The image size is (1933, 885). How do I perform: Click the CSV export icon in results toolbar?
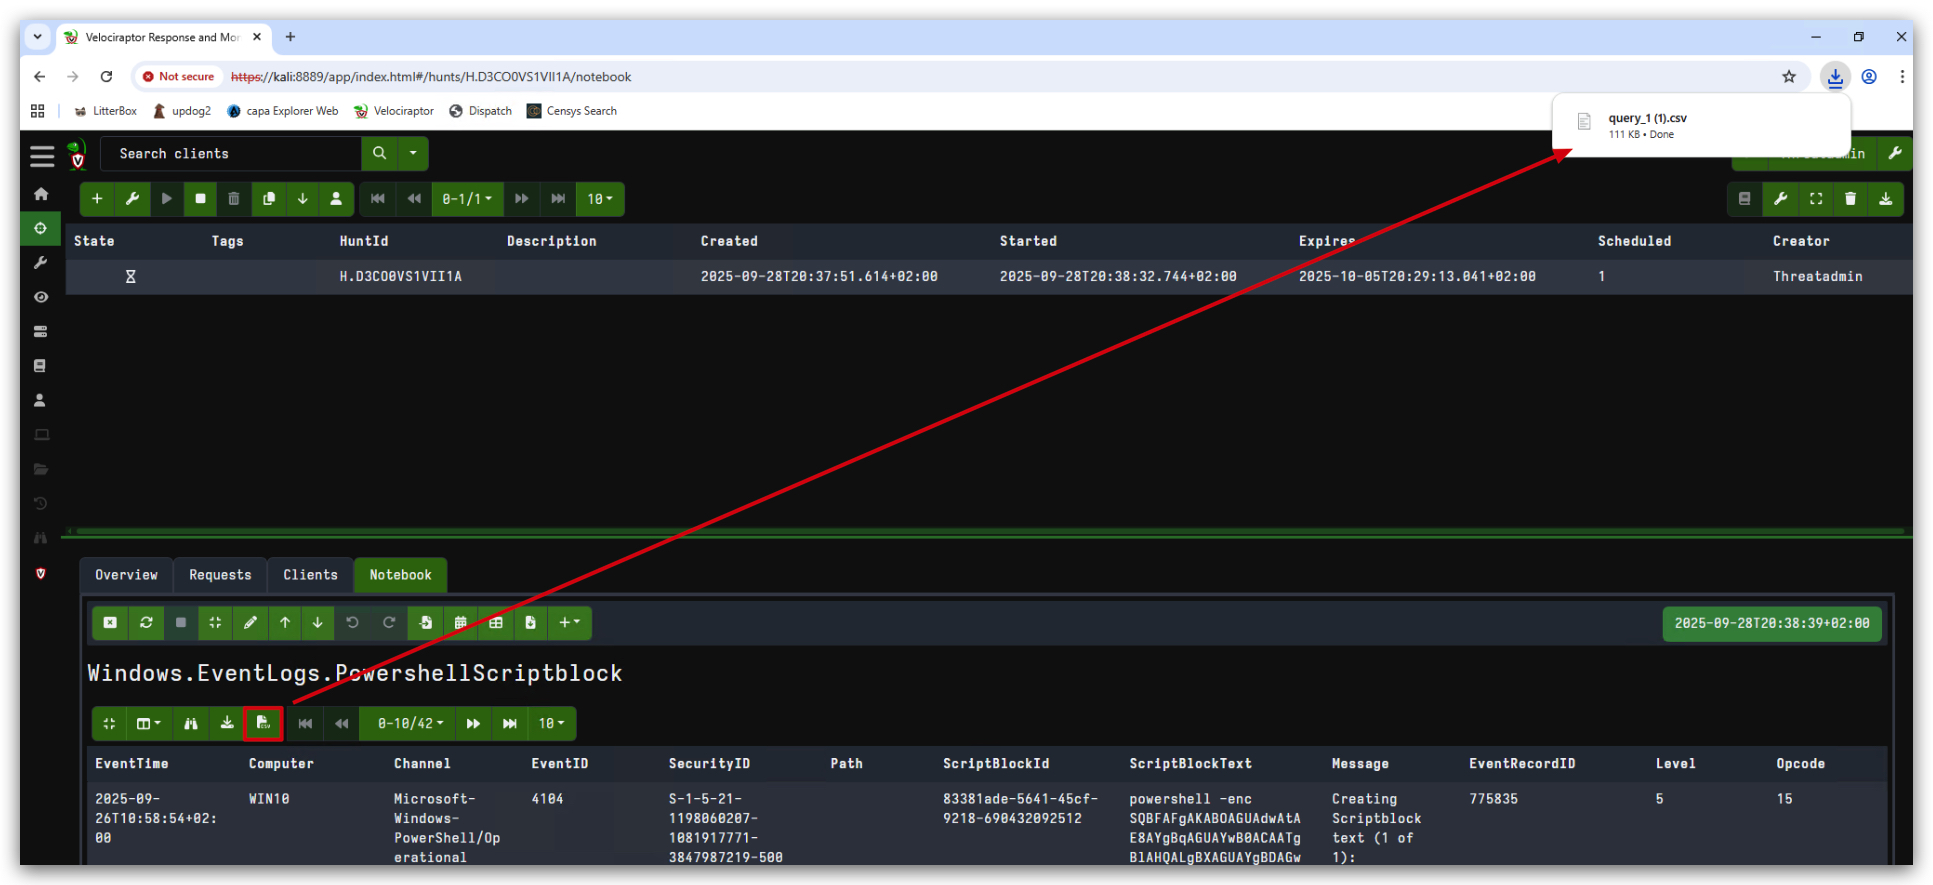point(263,723)
